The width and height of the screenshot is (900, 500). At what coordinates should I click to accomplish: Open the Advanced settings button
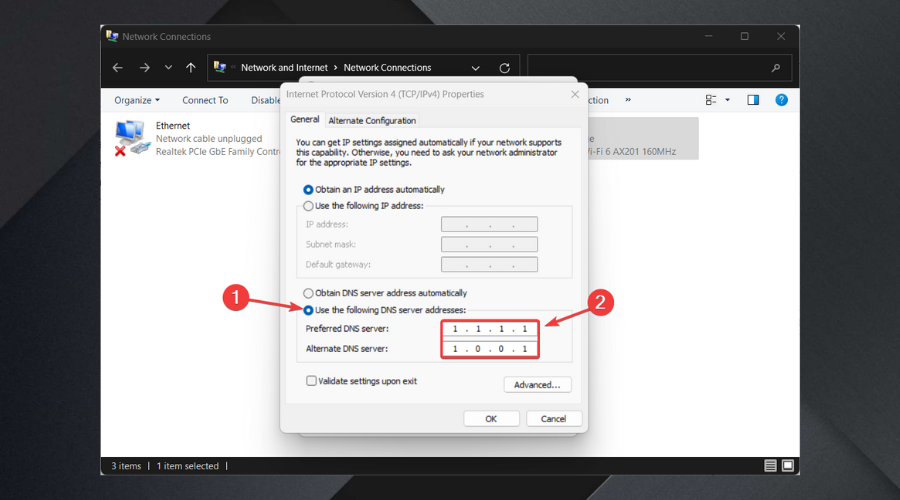537,385
